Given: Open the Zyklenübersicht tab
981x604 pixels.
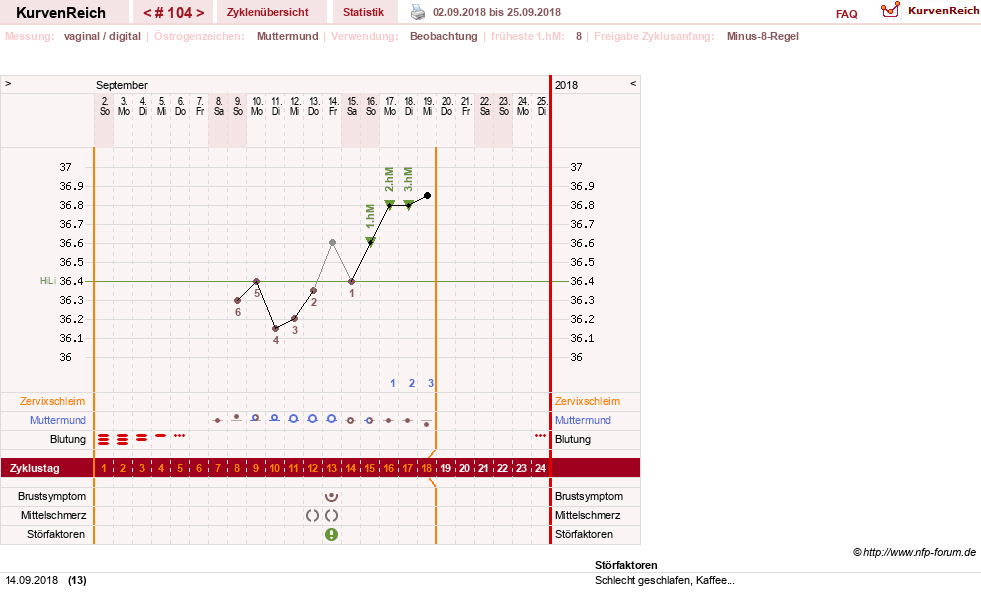Looking at the screenshot, I should point(268,12).
